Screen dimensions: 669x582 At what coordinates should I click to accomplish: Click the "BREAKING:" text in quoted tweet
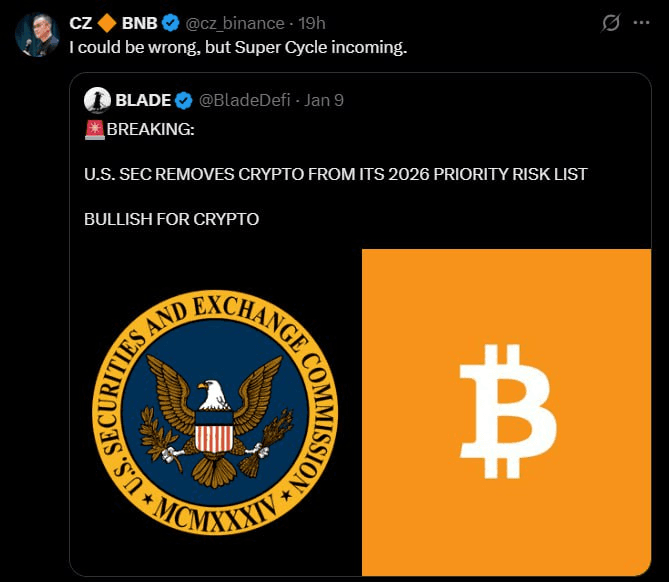click(150, 129)
